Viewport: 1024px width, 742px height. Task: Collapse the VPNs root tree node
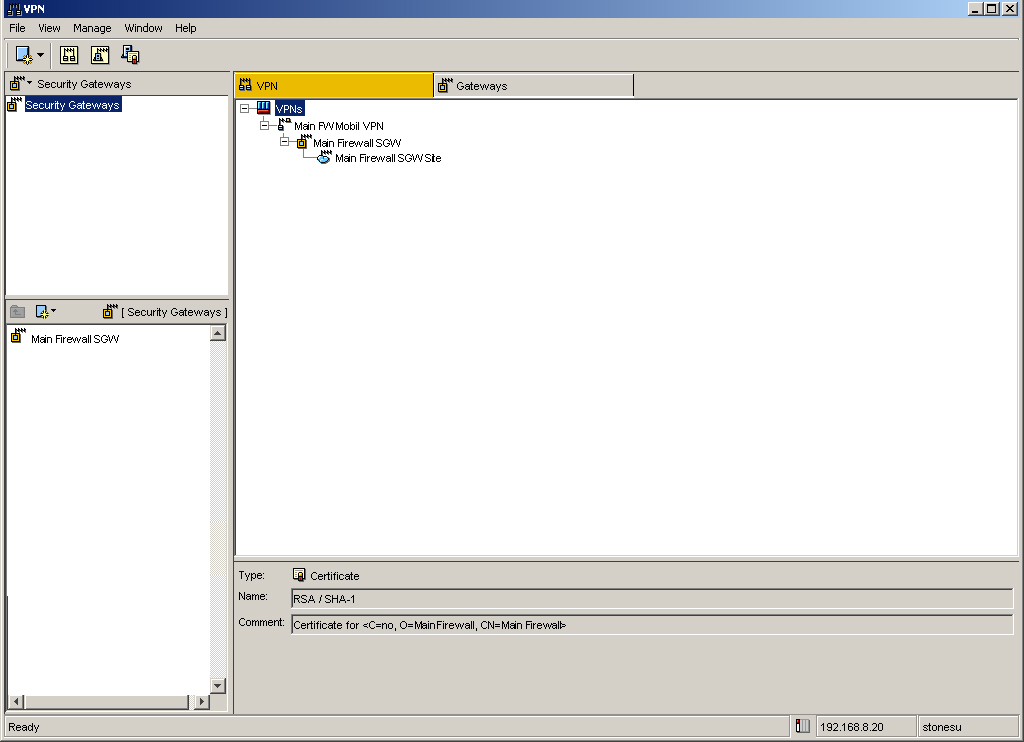click(245, 109)
